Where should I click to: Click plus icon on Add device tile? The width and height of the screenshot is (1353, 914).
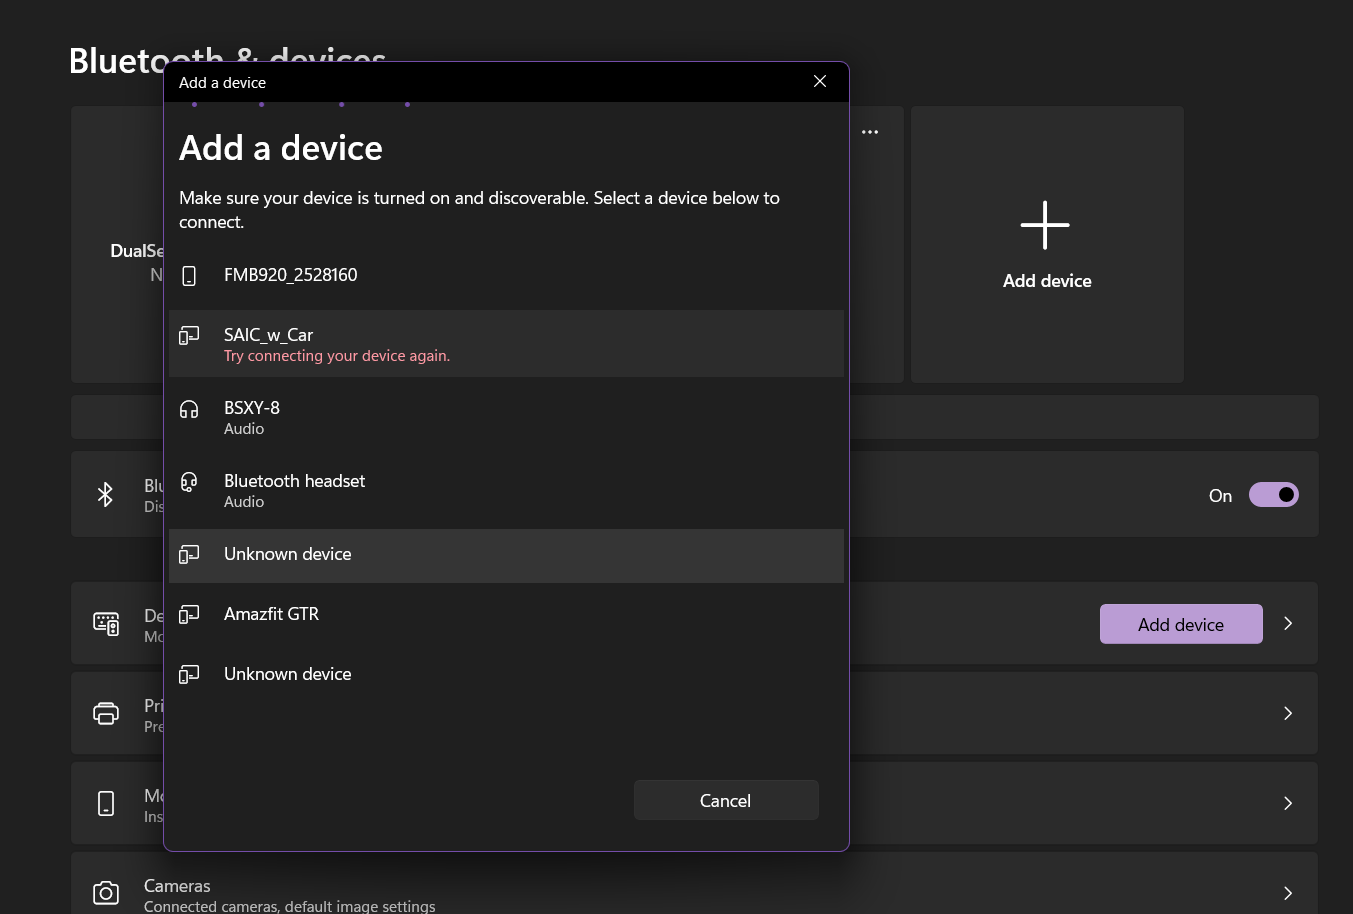(1045, 225)
